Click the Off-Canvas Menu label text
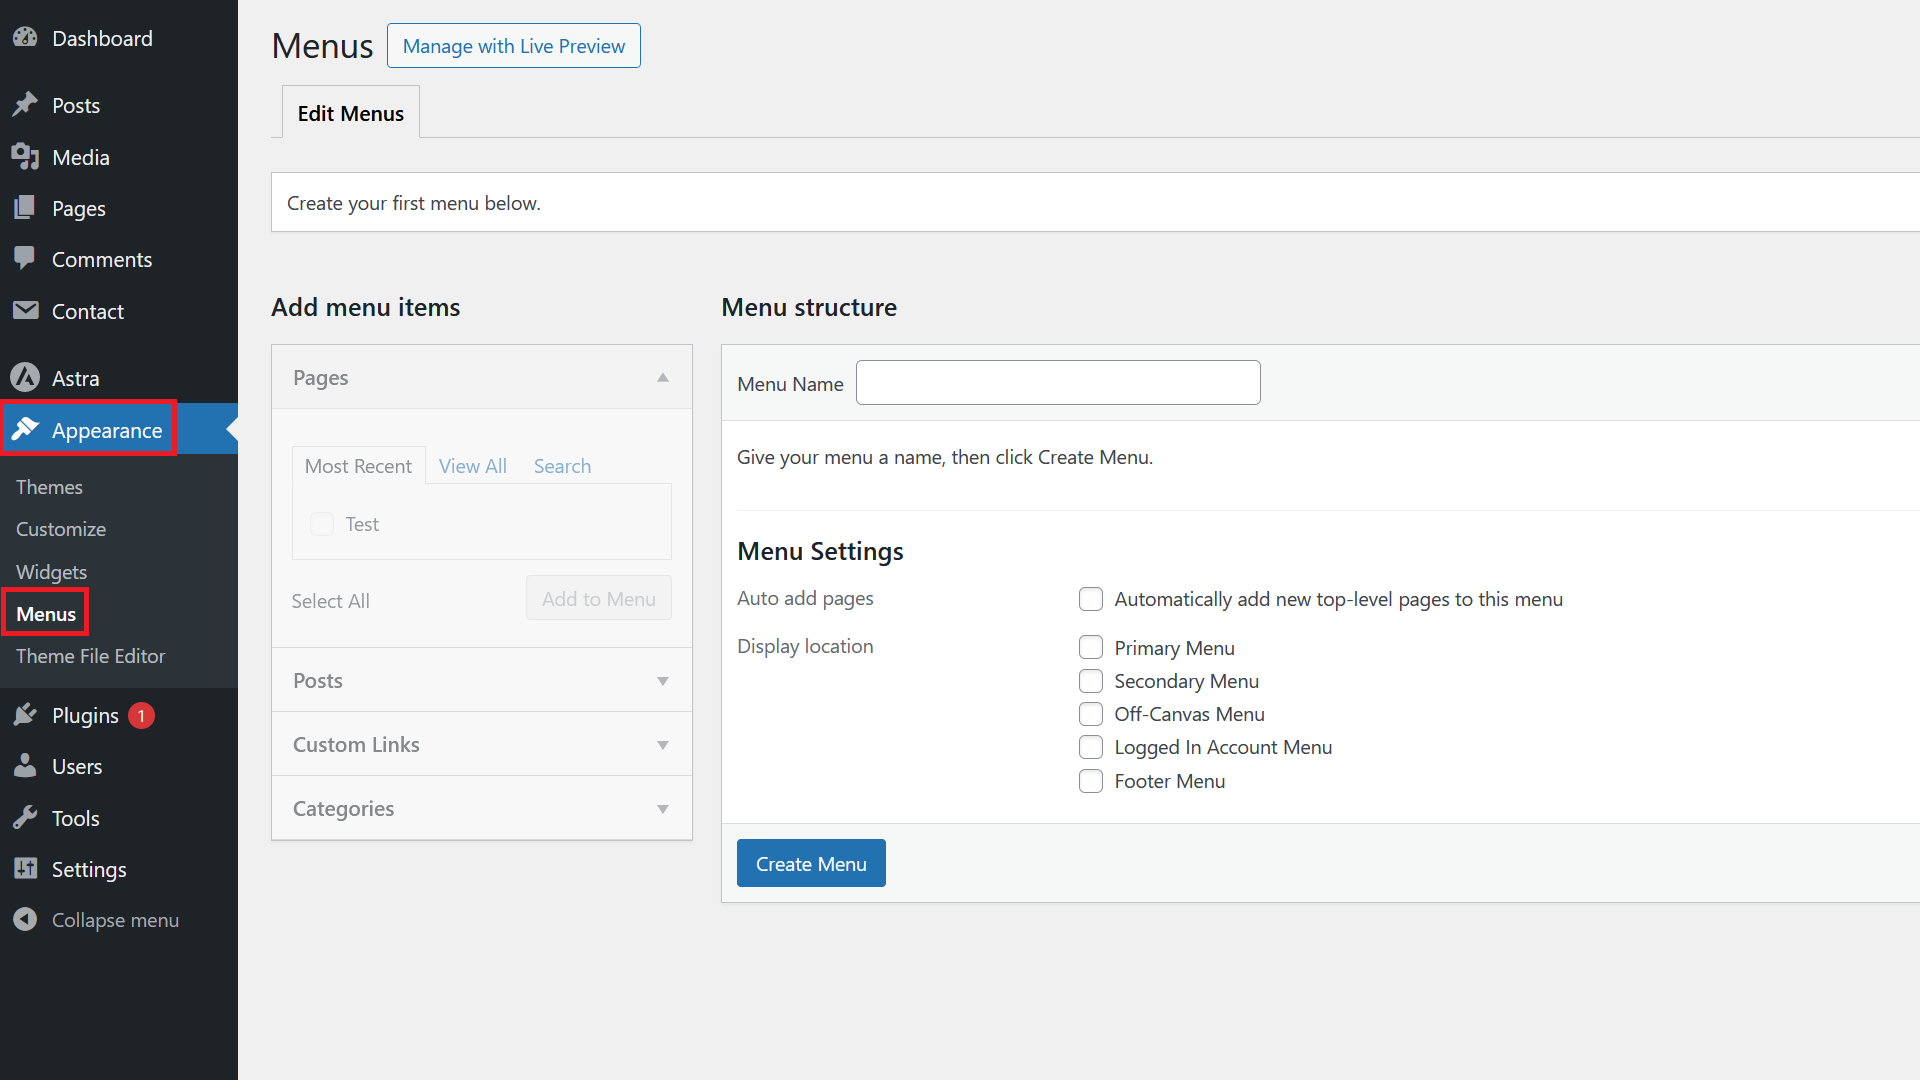Image resolution: width=1920 pixels, height=1080 pixels. coord(1189,714)
